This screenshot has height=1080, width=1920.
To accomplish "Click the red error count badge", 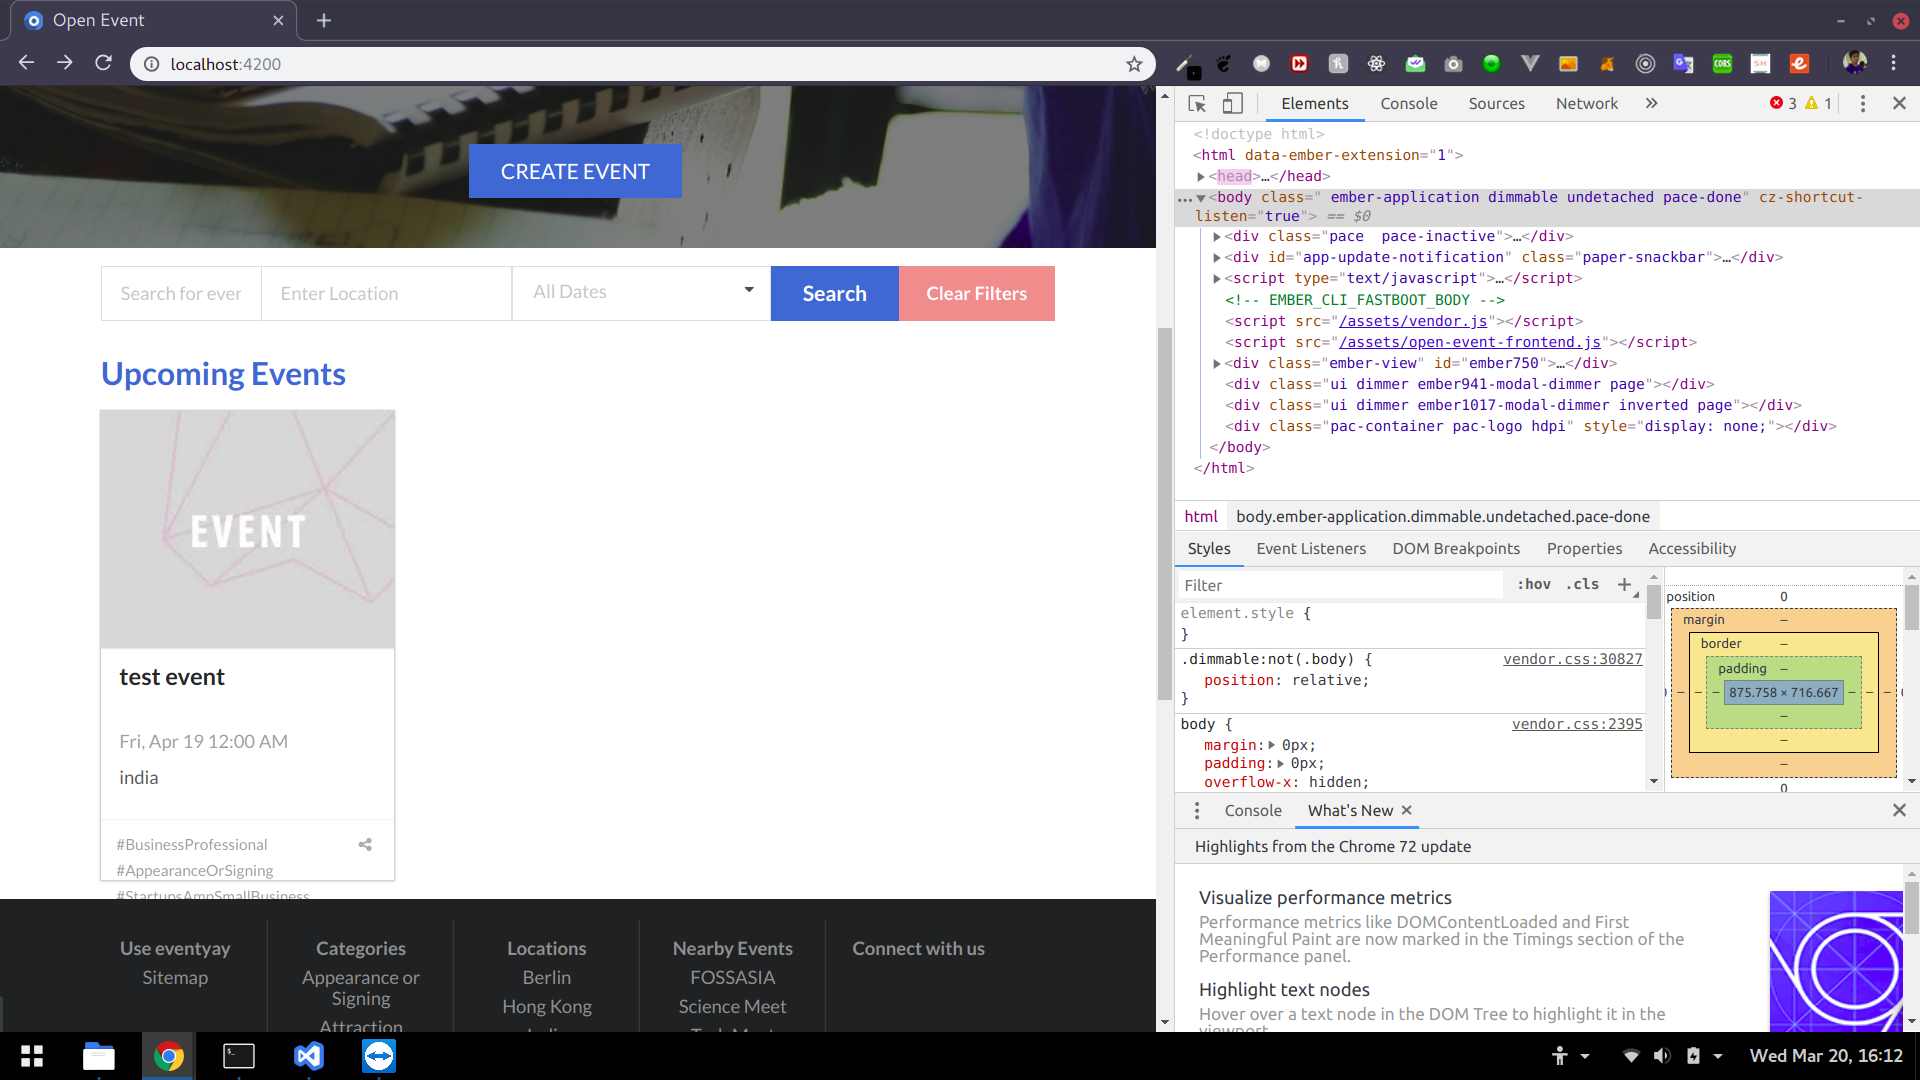I will pos(1783,103).
